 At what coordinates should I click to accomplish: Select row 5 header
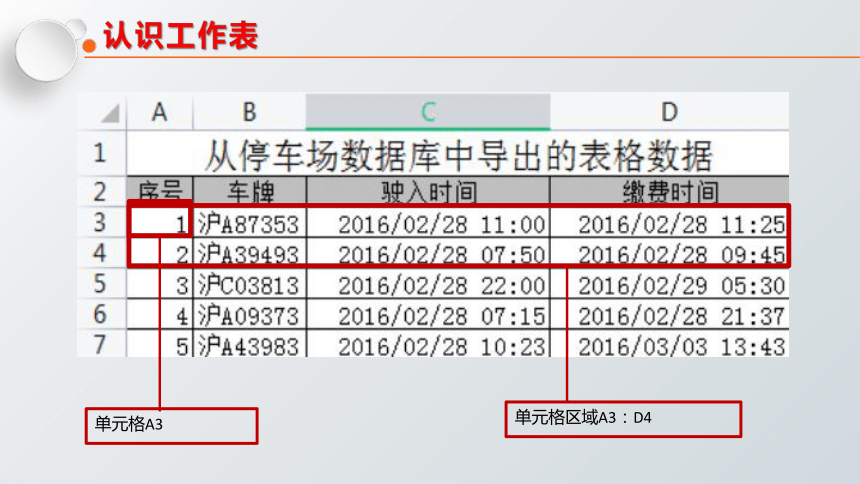[x=101, y=283]
